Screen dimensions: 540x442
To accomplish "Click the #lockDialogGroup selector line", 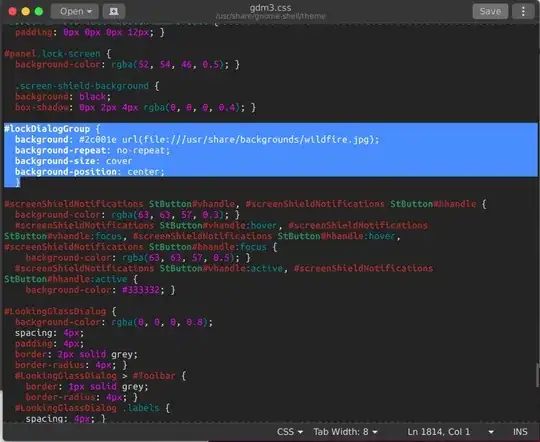I will [52, 129].
